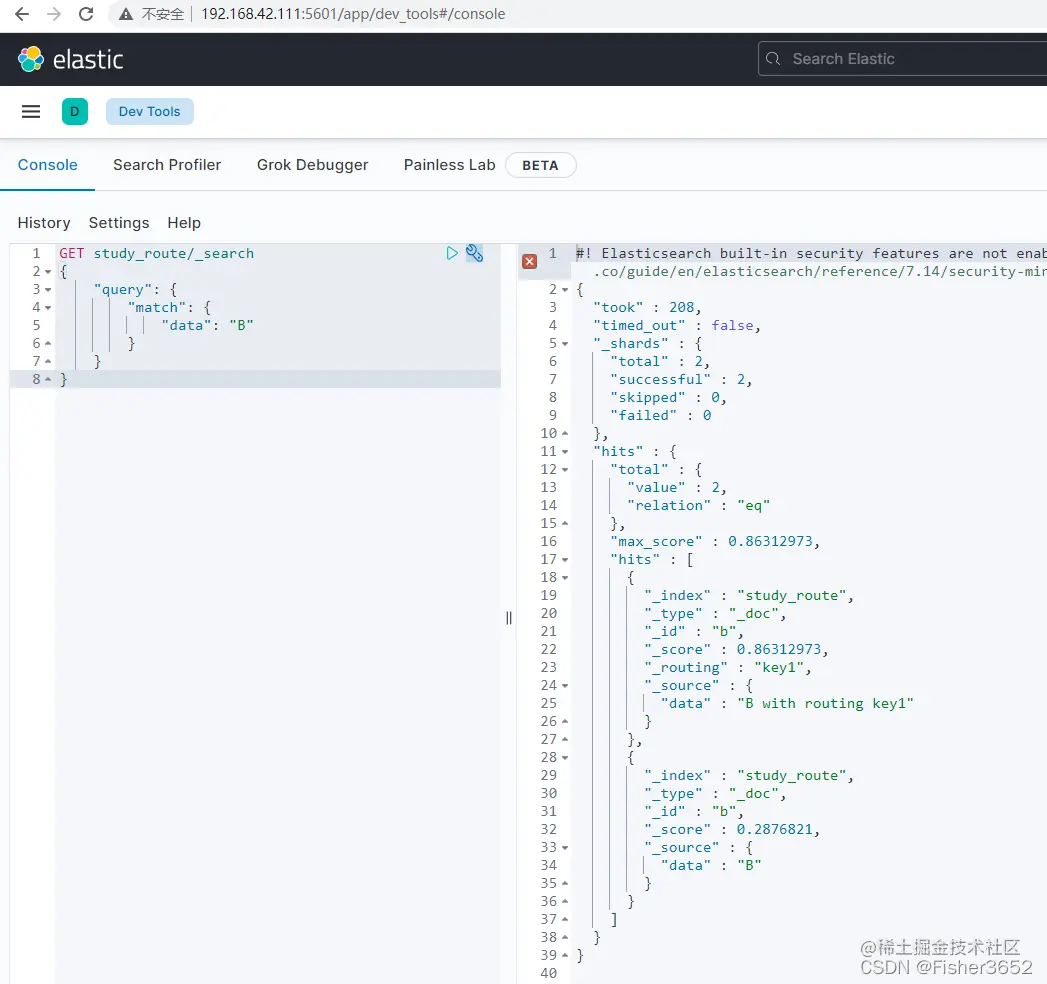Screen dimensions: 1047x984
Task: Collapse second hit fold at line 28
Action: (565, 758)
